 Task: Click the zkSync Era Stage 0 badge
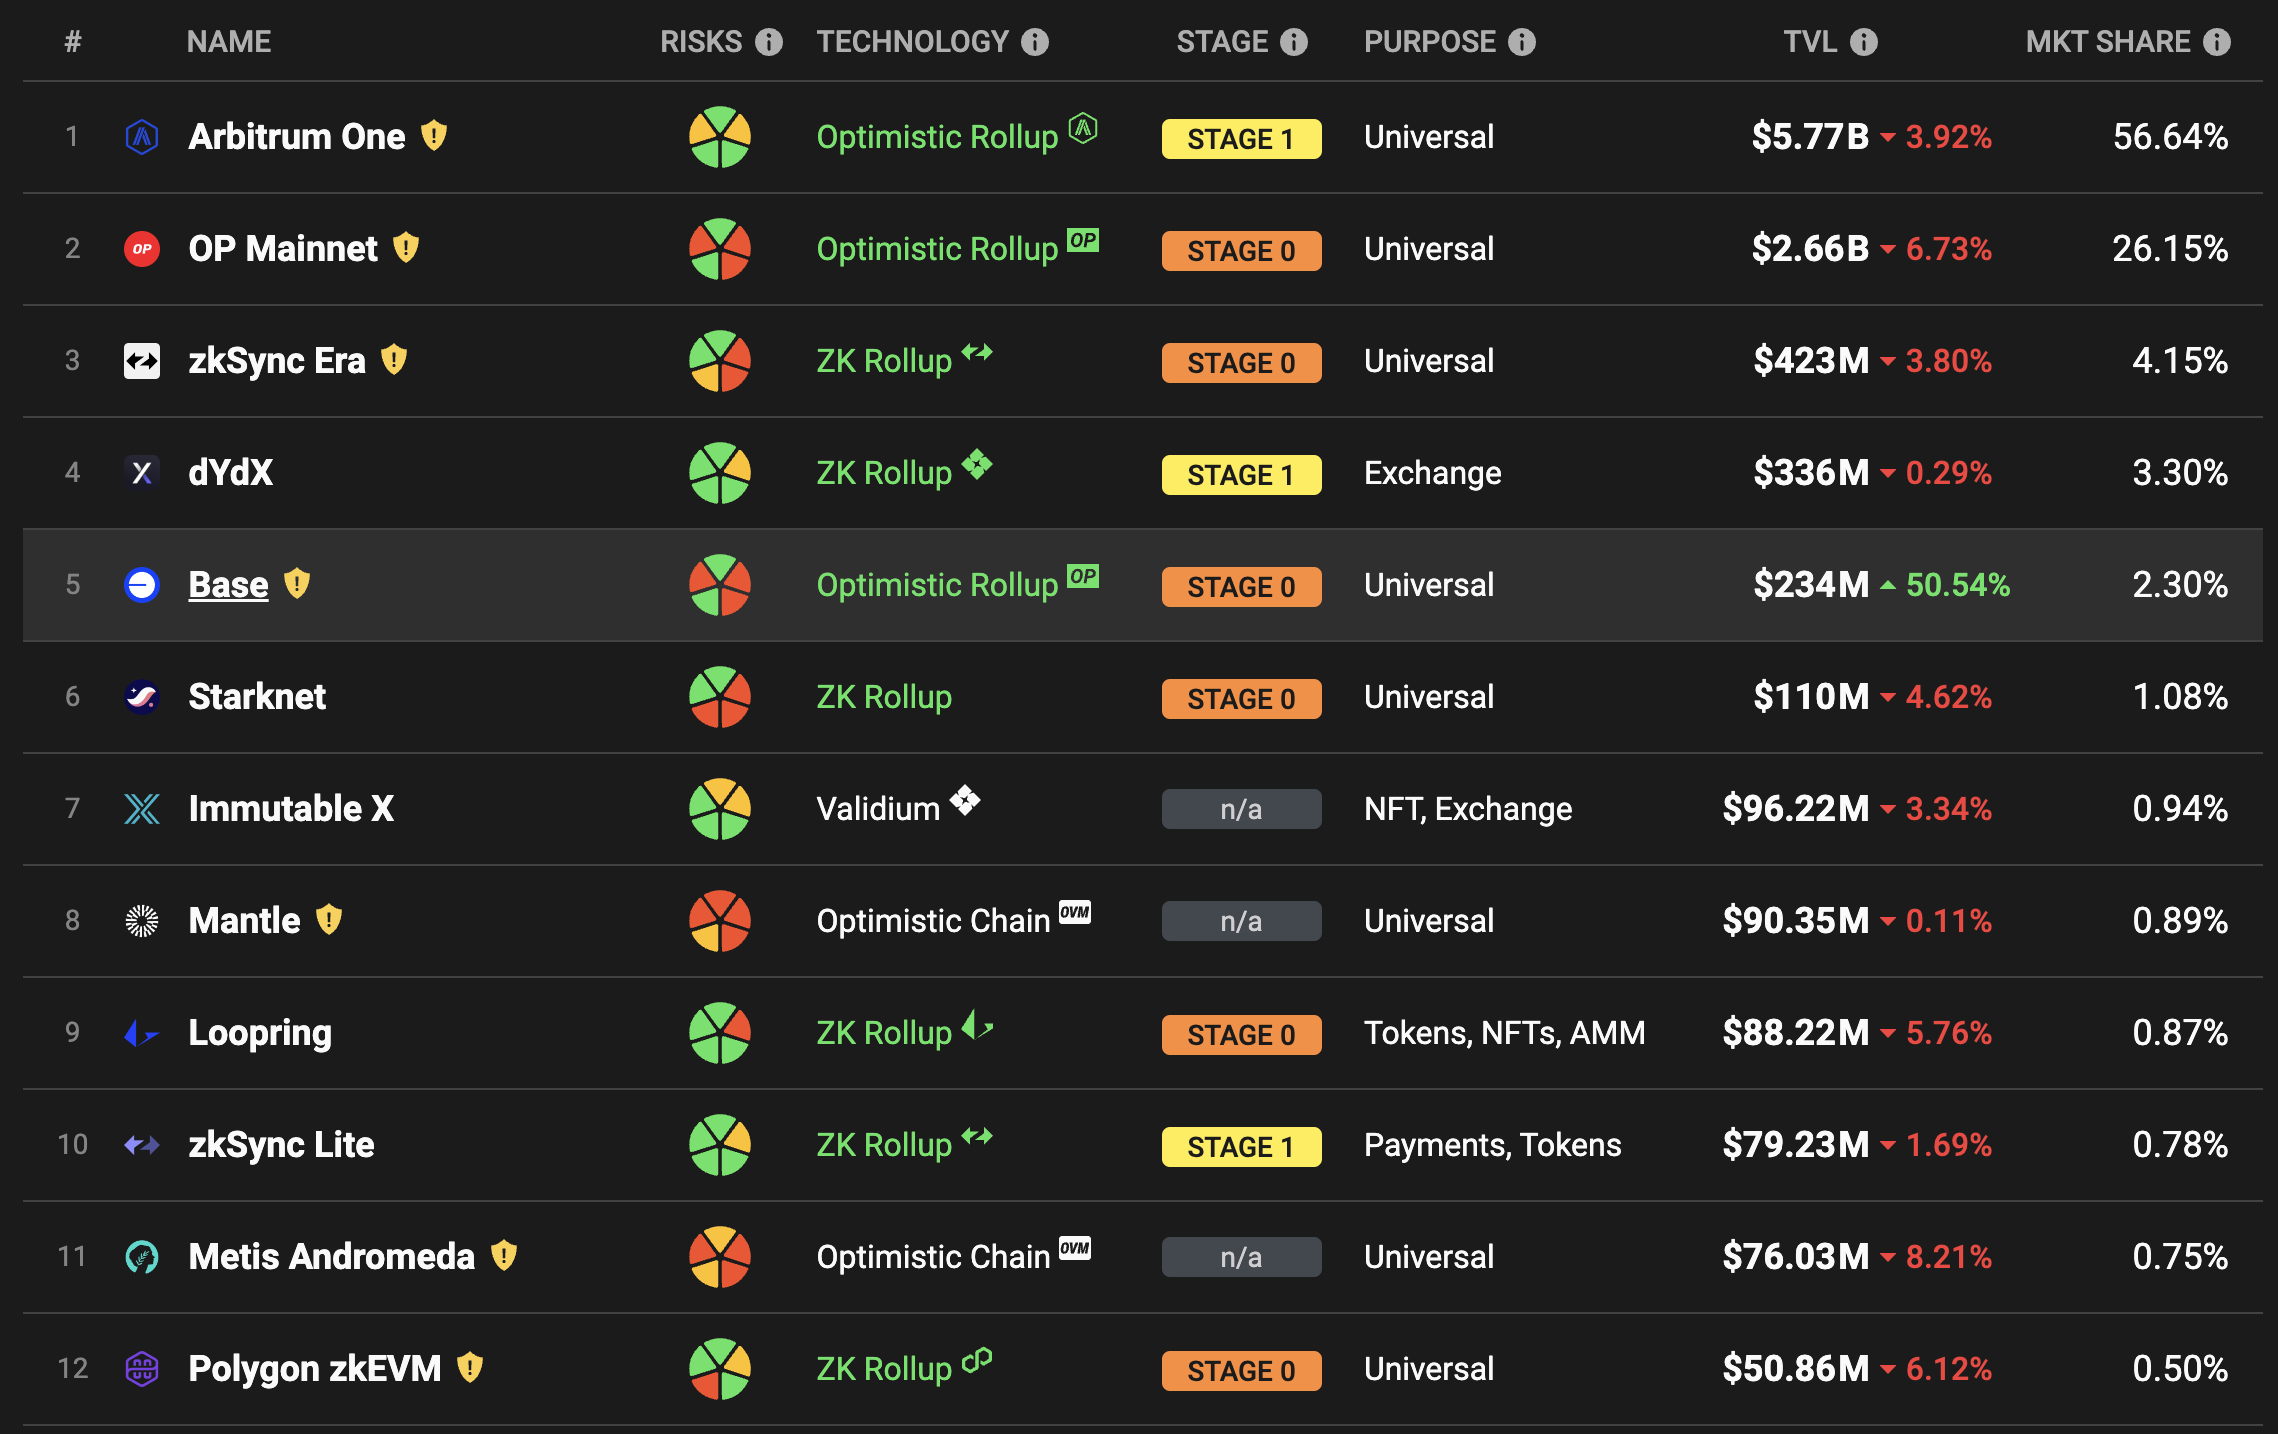[1241, 362]
